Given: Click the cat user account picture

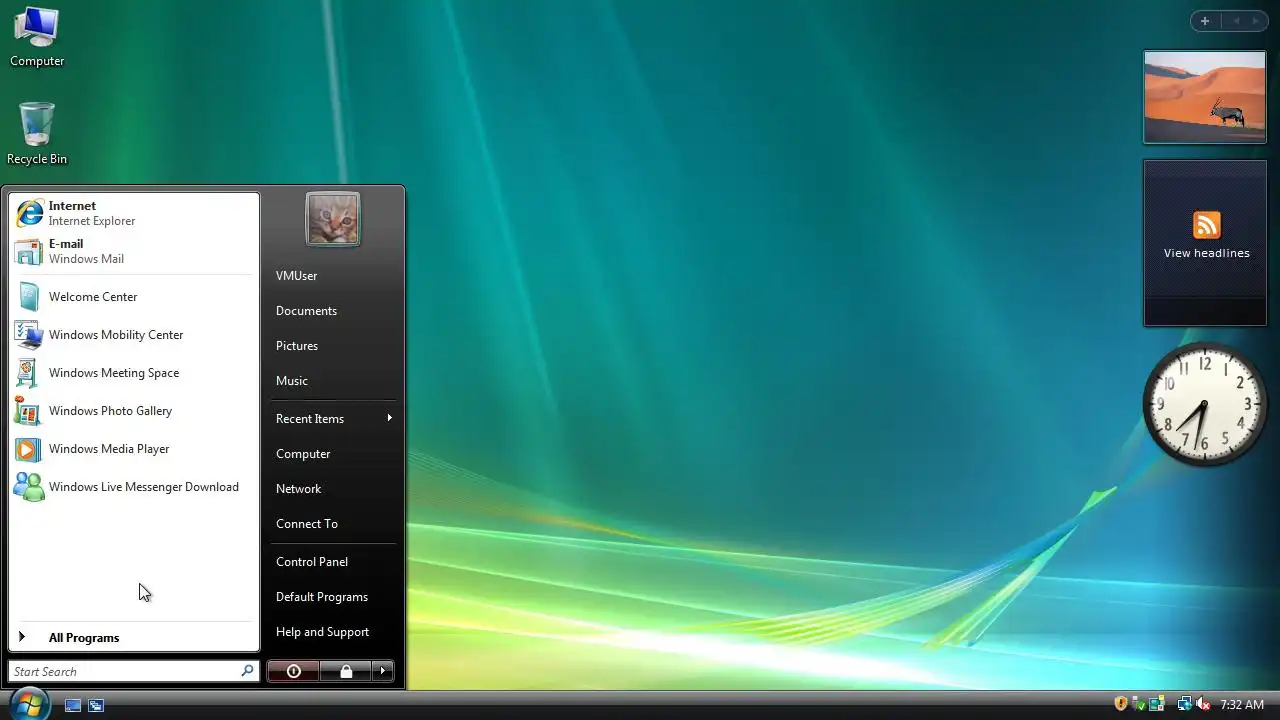Looking at the screenshot, I should [333, 219].
